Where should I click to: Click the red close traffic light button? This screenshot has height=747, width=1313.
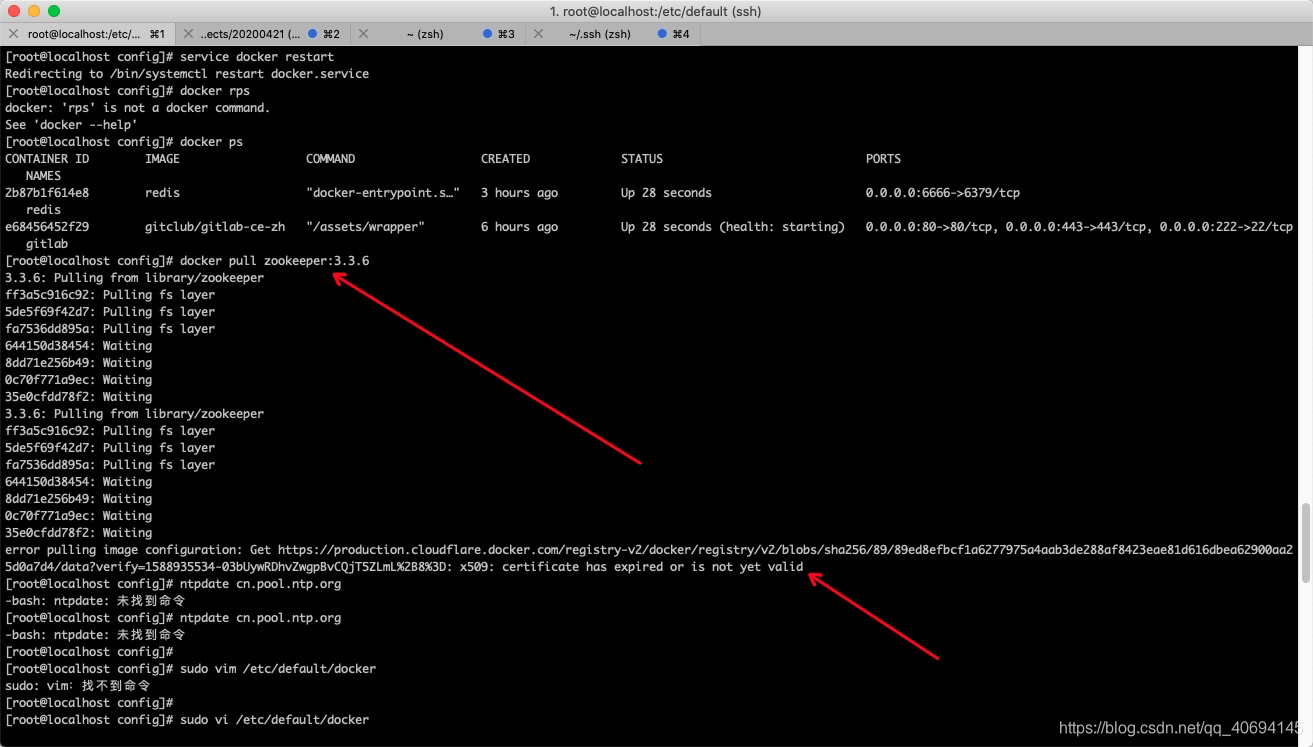tap(16, 10)
